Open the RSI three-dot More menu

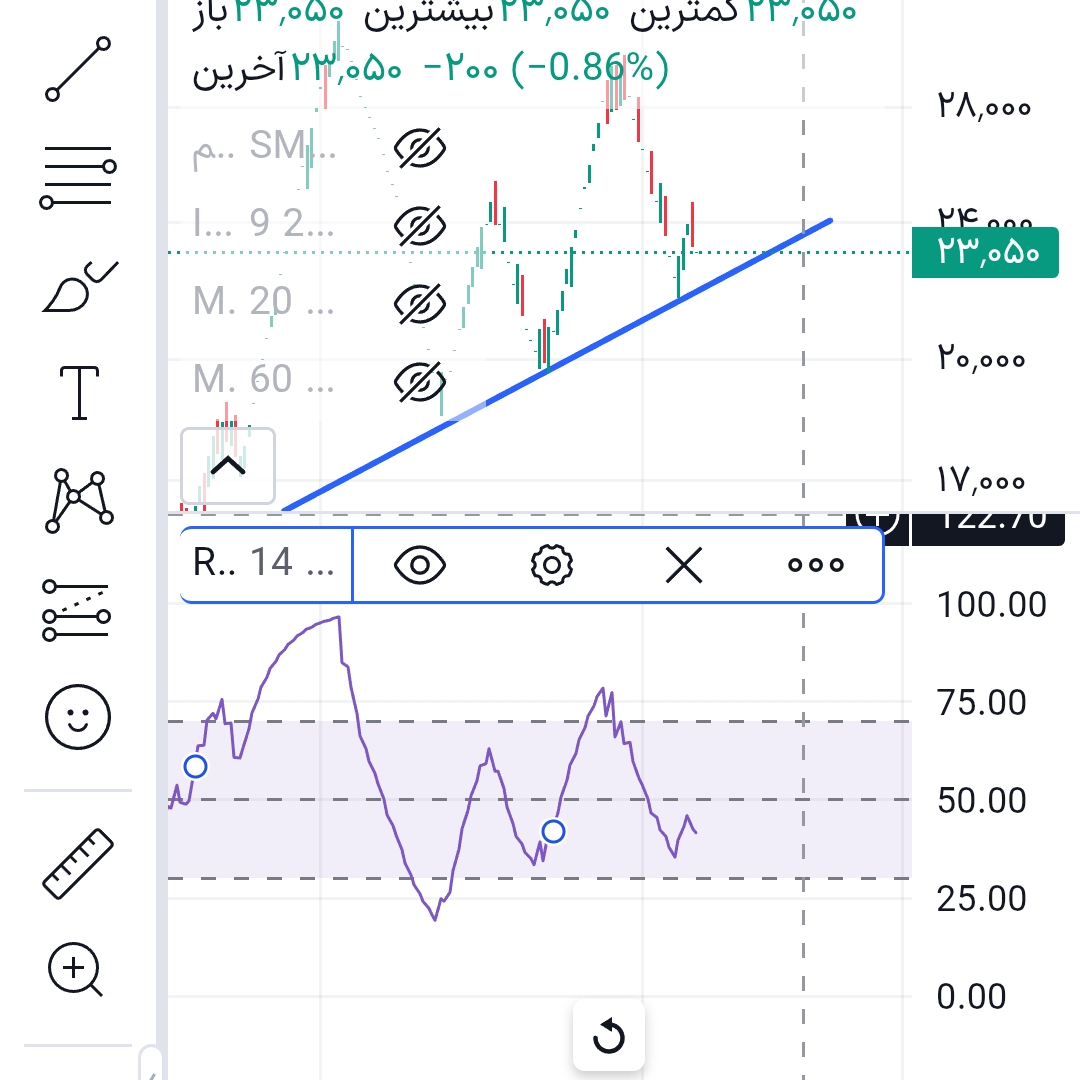pyautogui.click(x=815, y=566)
